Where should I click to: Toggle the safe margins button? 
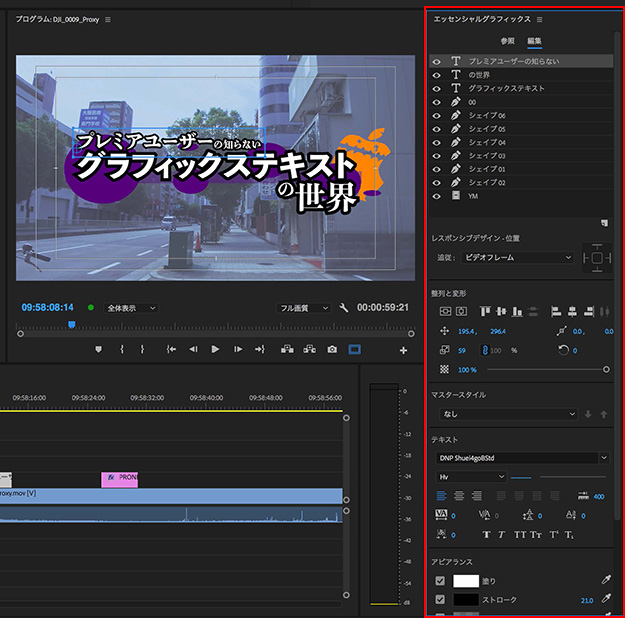(x=354, y=350)
